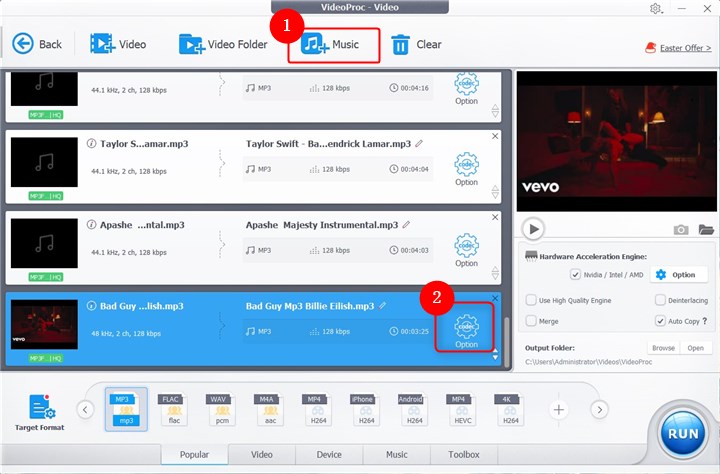Open codec Option for the topmost track

(467, 90)
